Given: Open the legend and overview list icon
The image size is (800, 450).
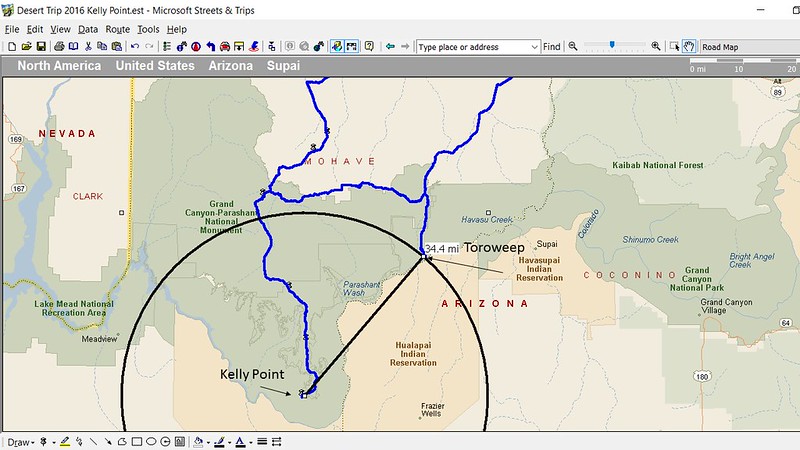Looking at the screenshot, I should pos(167,46).
